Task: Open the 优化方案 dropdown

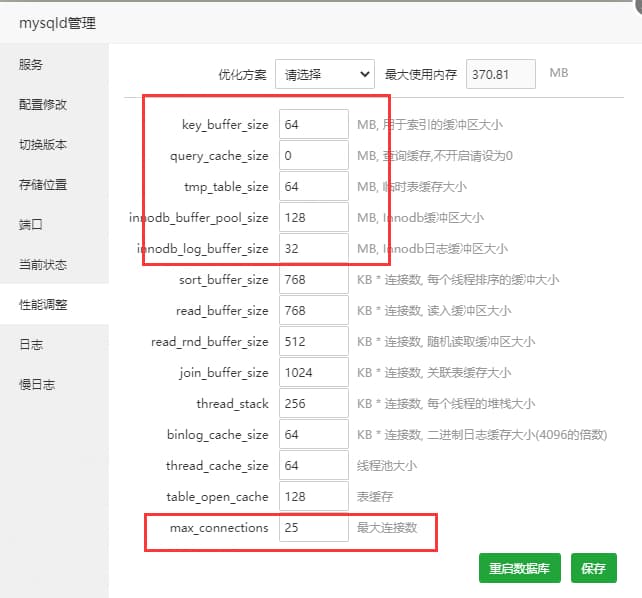Action: click(324, 74)
